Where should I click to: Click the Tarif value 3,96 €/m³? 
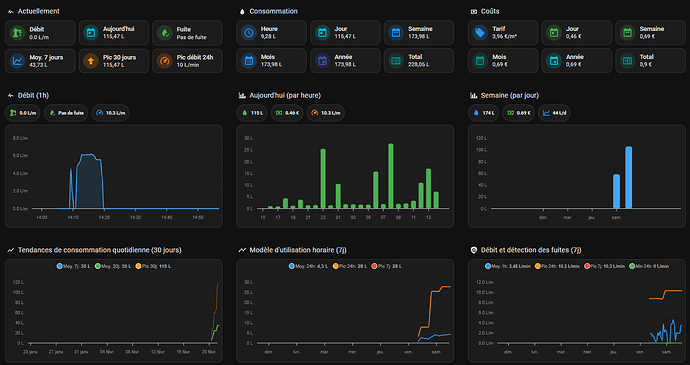[x=505, y=37]
